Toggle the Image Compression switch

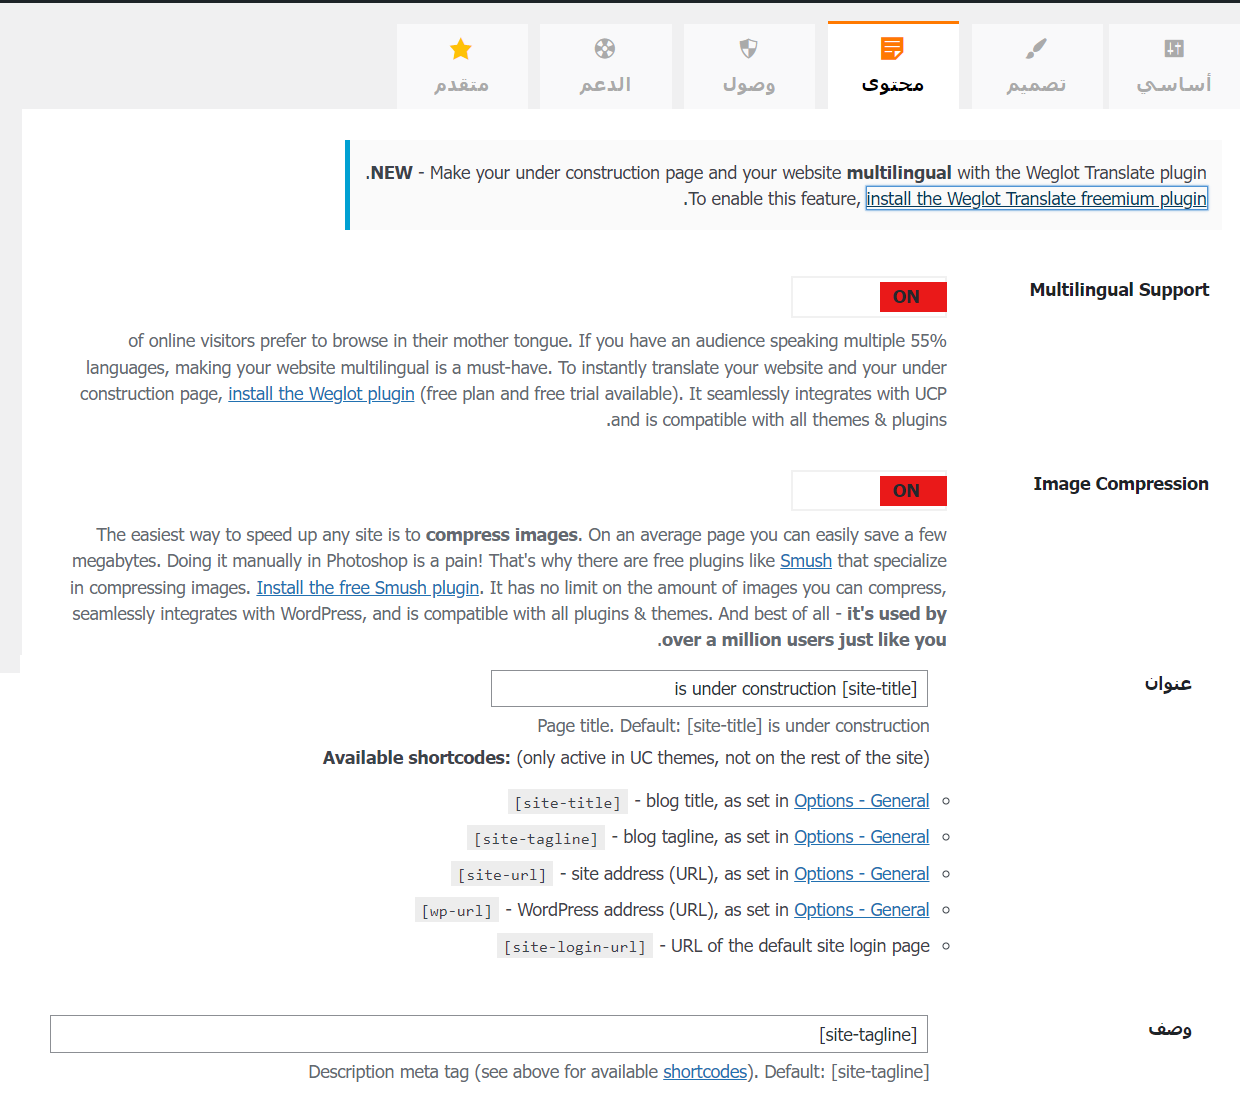pos(869,491)
